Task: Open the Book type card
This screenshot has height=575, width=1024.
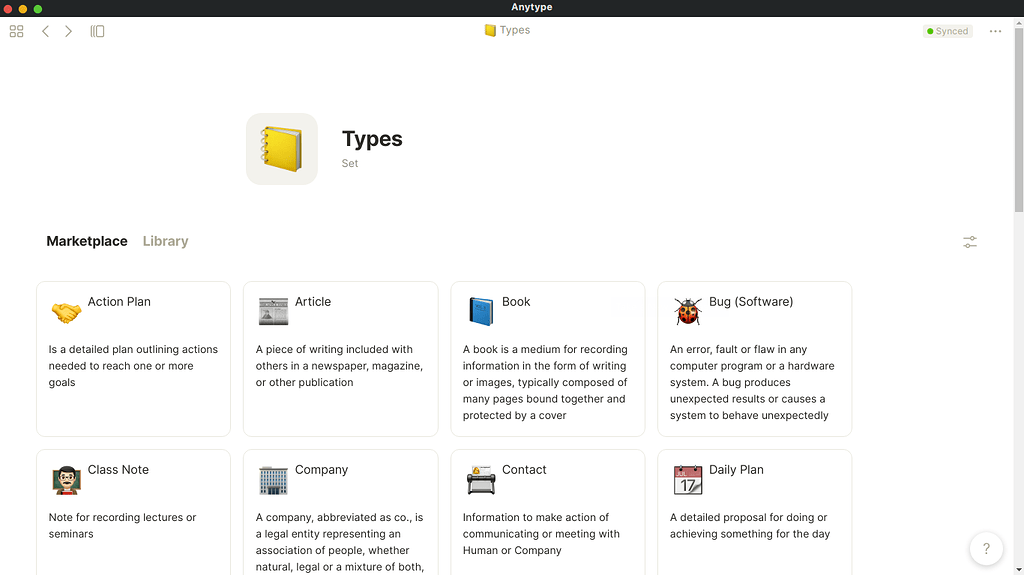Action: click(547, 358)
